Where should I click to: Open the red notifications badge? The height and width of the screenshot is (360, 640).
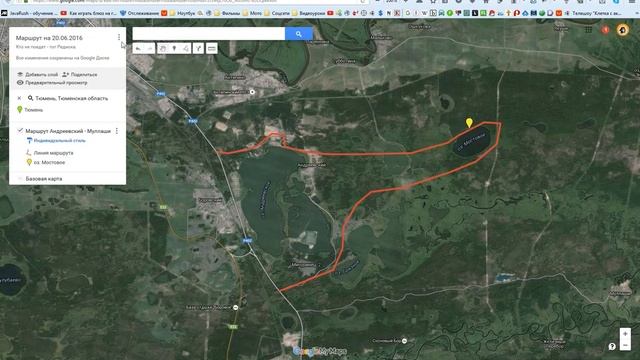click(605, 29)
